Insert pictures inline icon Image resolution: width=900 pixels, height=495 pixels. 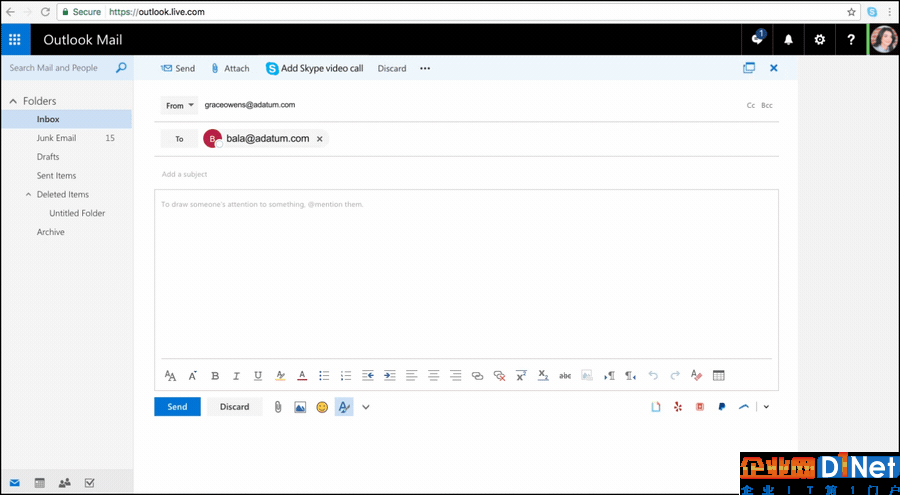tap(300, 407)
